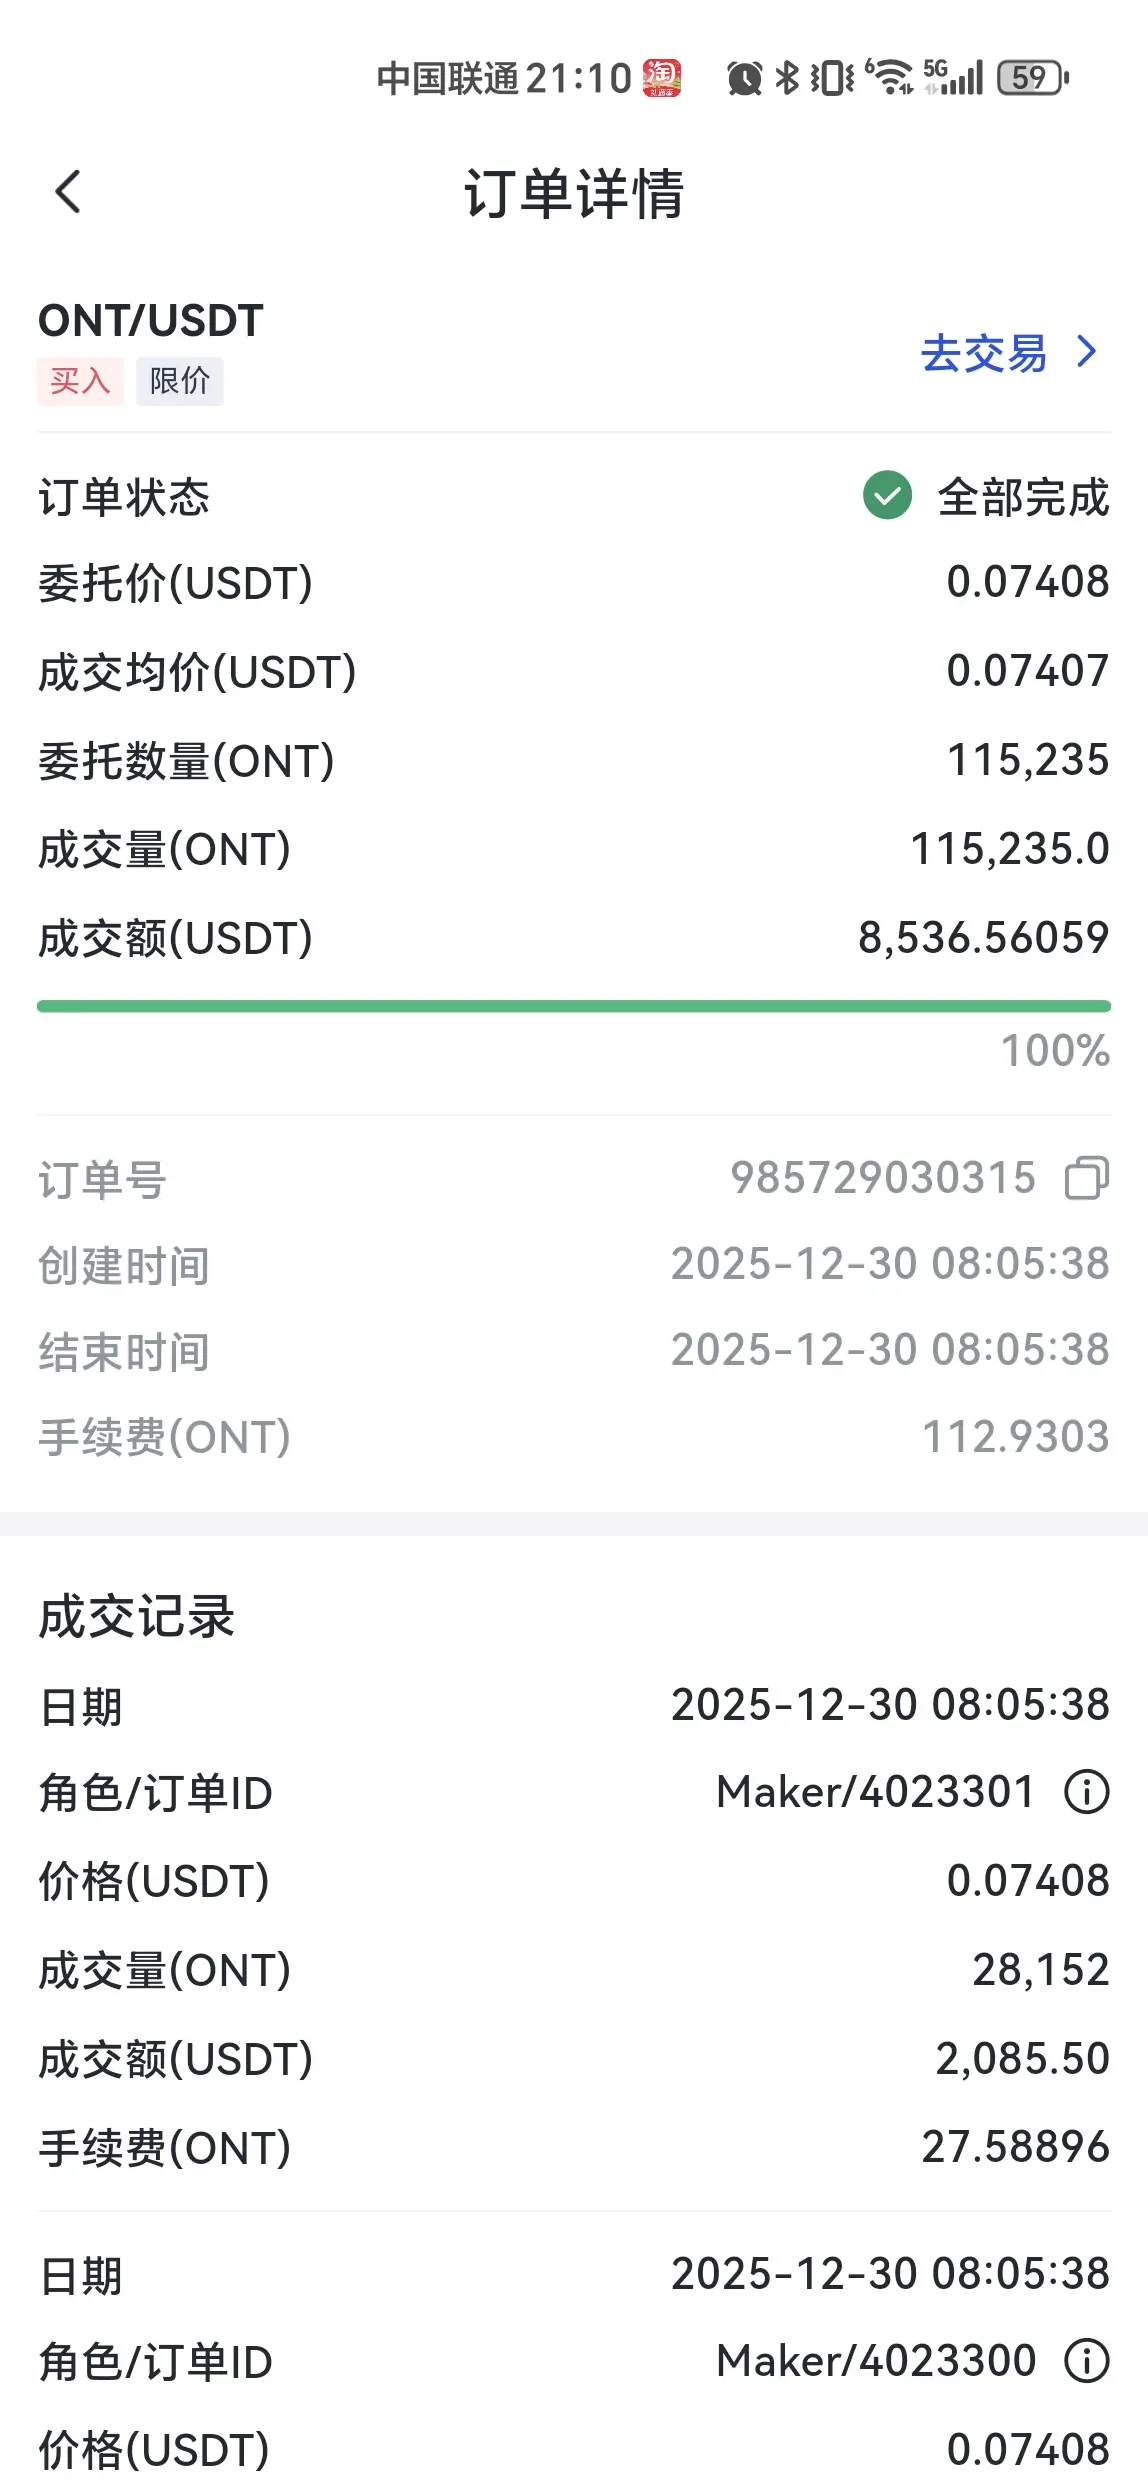Tap the Bluetooth status icon
Image resolution: width=1148 pixels, height=2492 pixels.
pyautogui.click(x=788, y=77)
